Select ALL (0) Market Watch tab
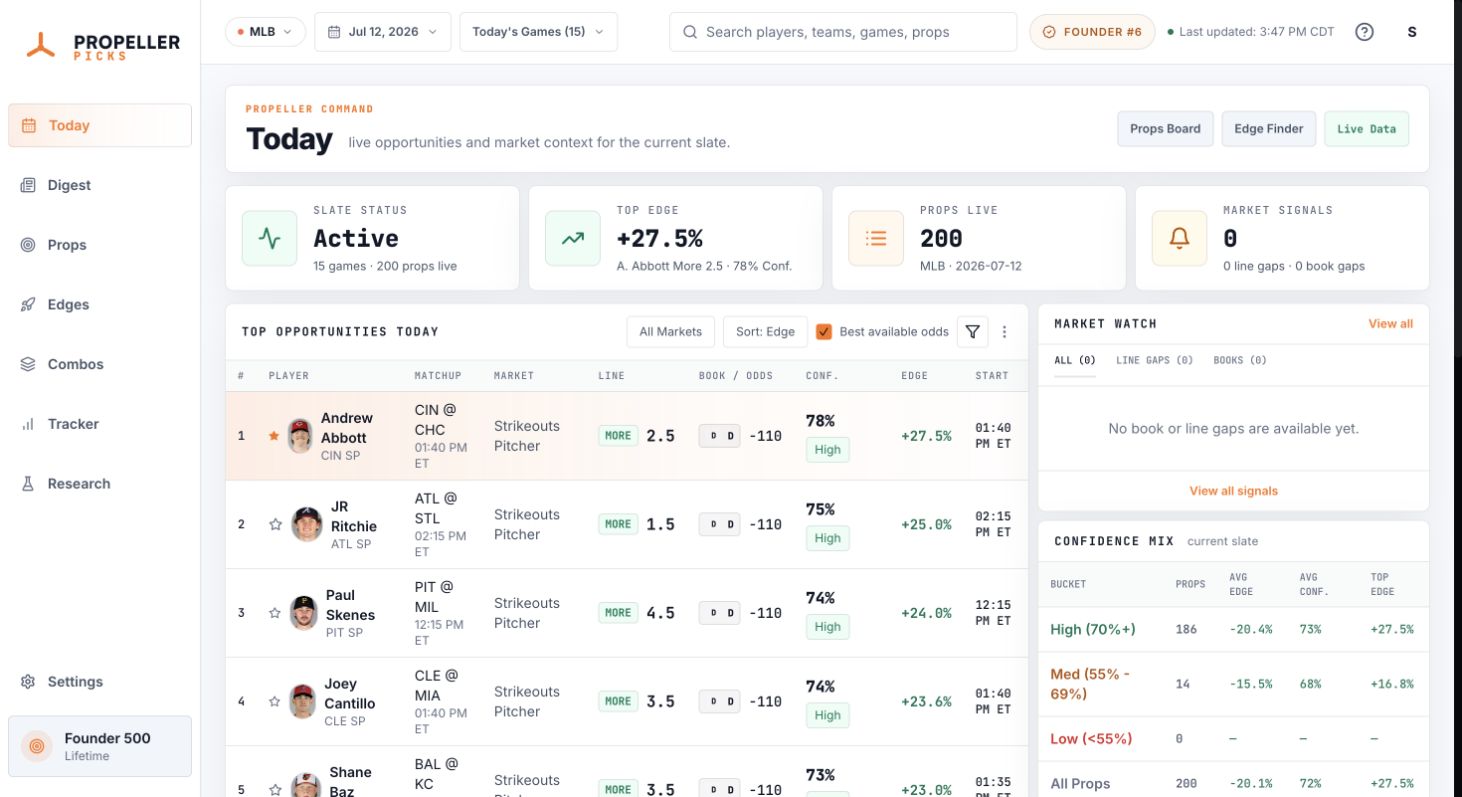The image size is (1462, 797). click(x=1075, y=360)
